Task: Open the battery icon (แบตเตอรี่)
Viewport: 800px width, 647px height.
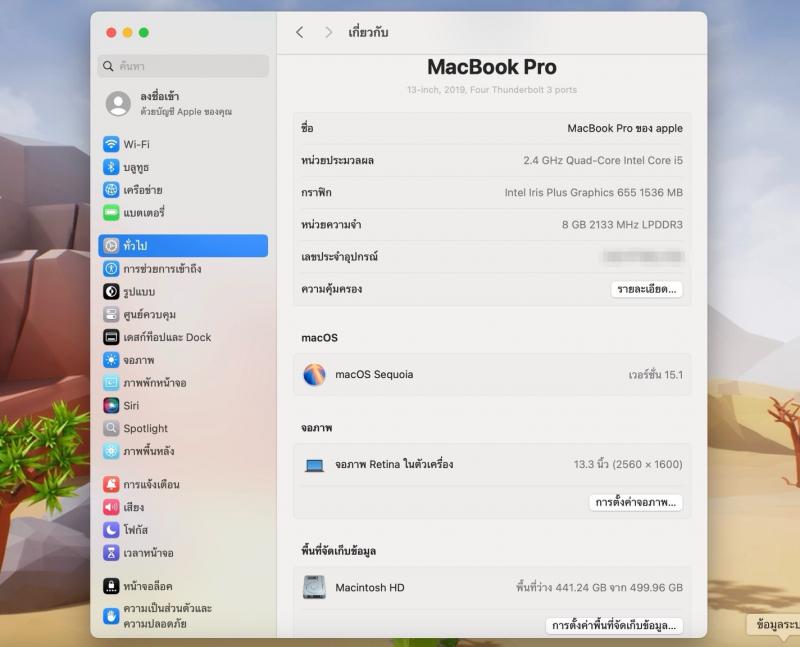Action: [x=111, y=212]
